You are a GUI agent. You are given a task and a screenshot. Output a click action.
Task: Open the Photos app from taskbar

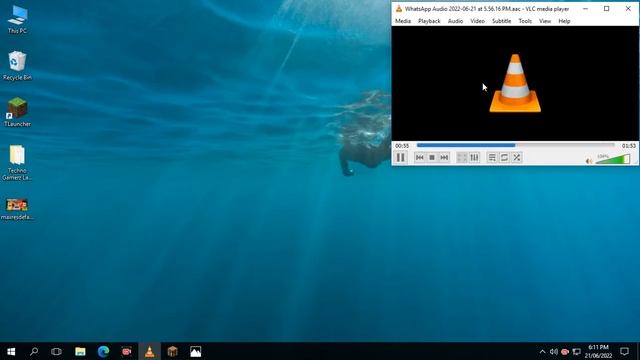(x=196, y=351)
